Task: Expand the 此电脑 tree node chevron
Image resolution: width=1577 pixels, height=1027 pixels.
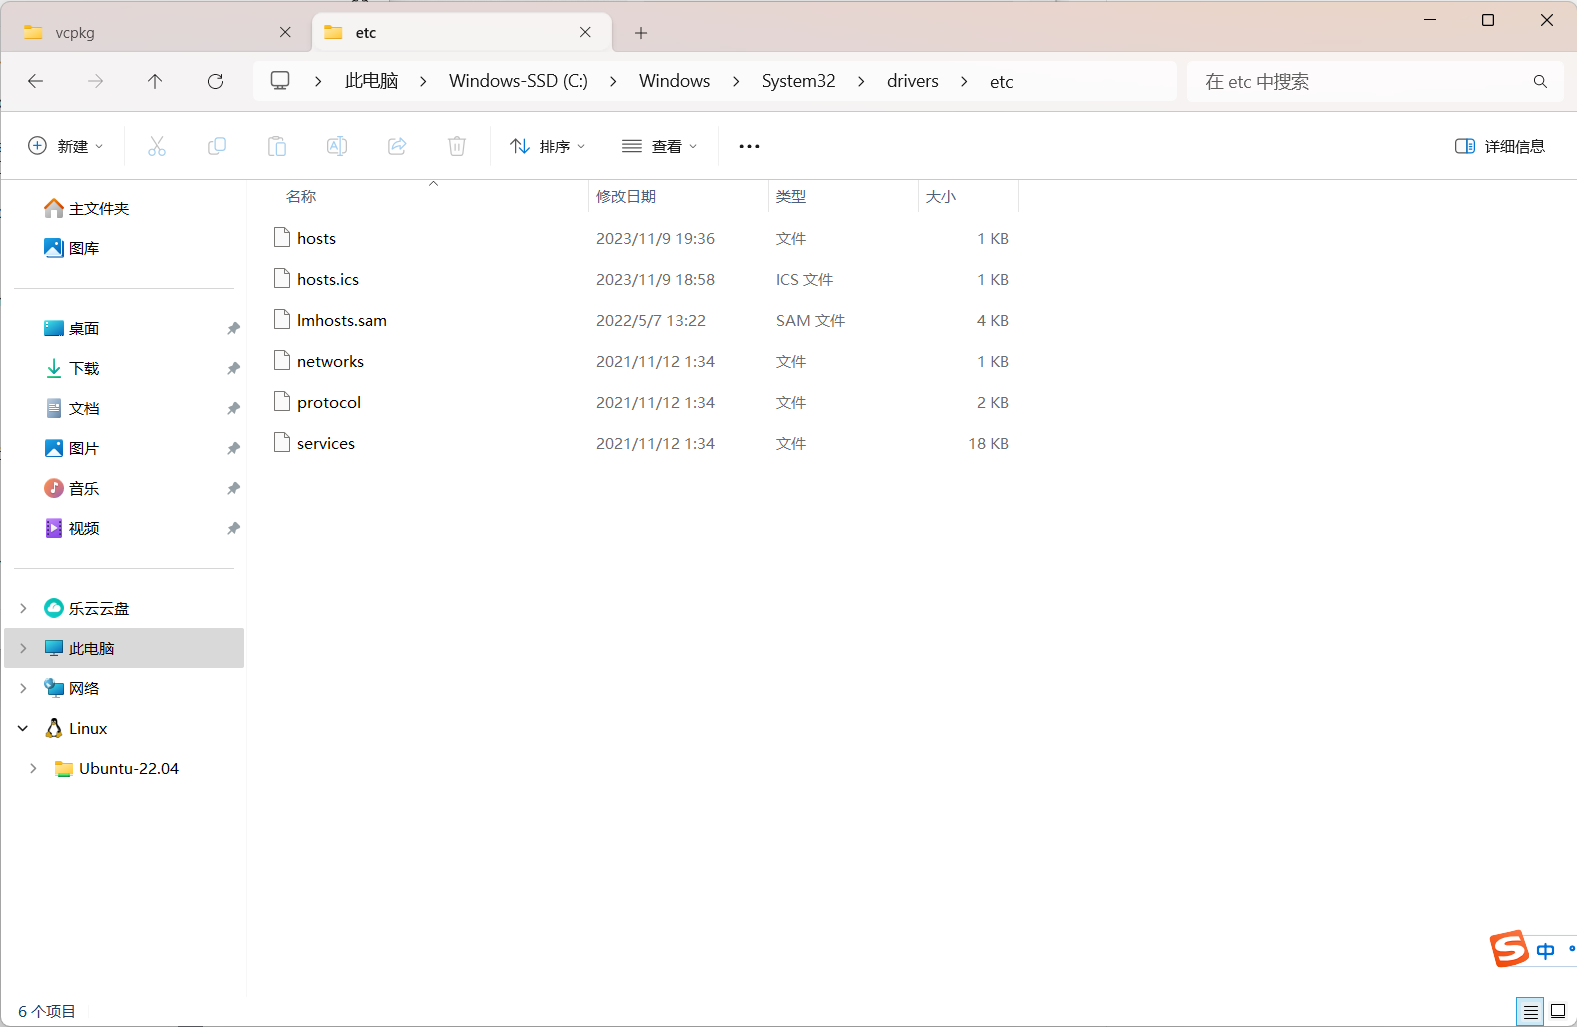Action: tap(23, 648)
